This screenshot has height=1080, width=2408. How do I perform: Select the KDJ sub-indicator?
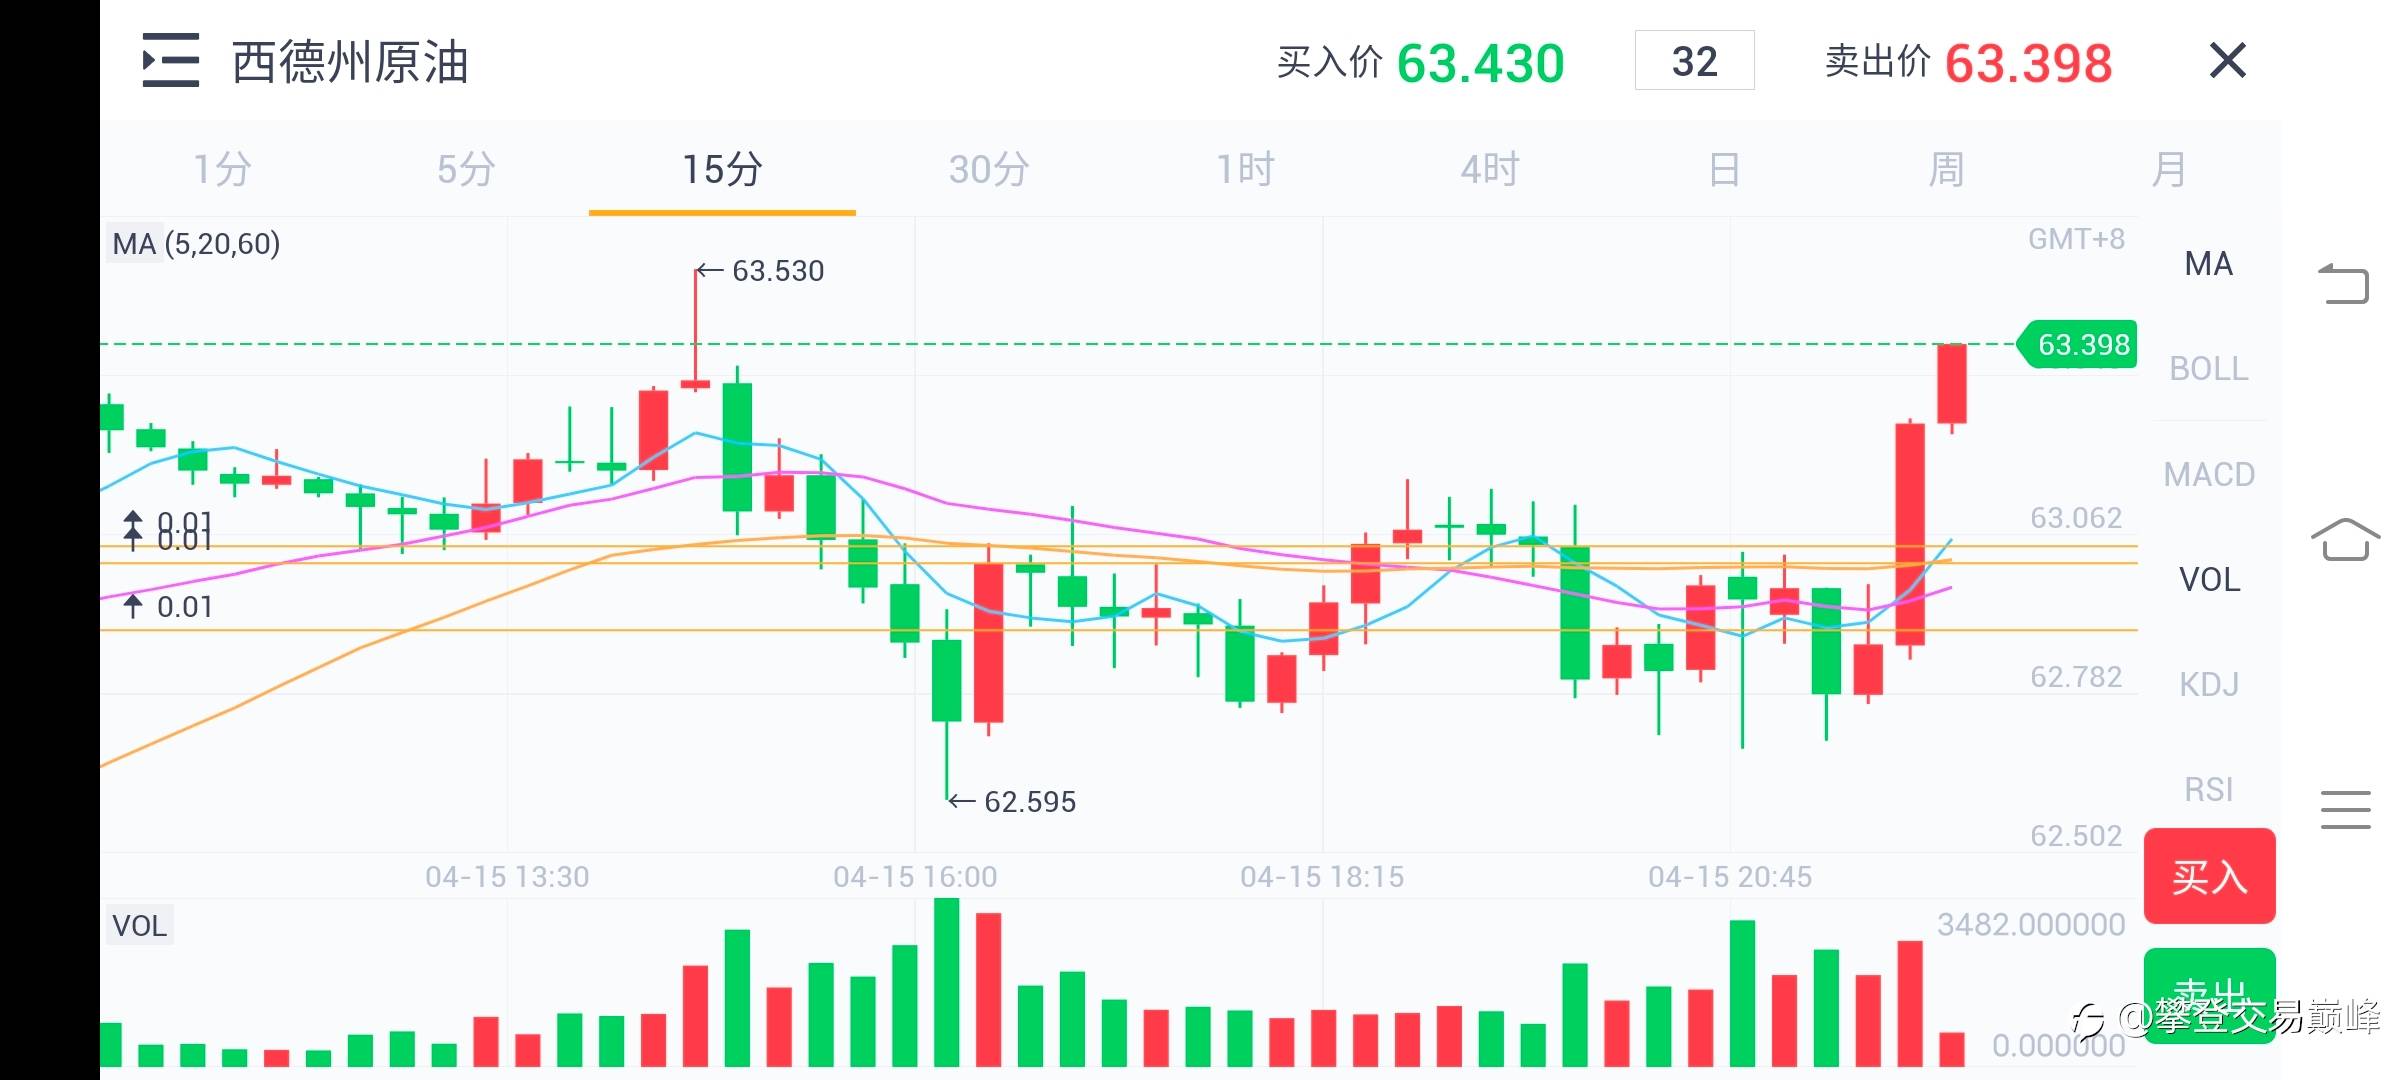pos(2208,684)
